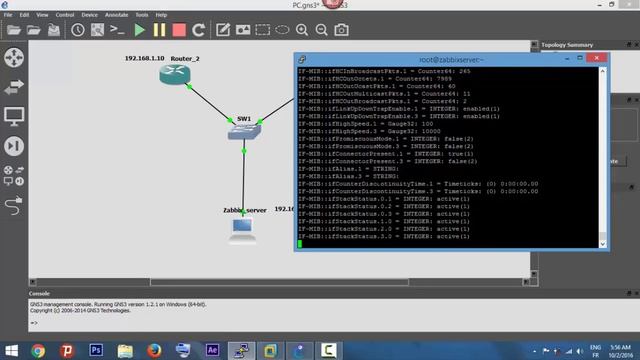Undock the Topology Summary panel

point(629,44)
